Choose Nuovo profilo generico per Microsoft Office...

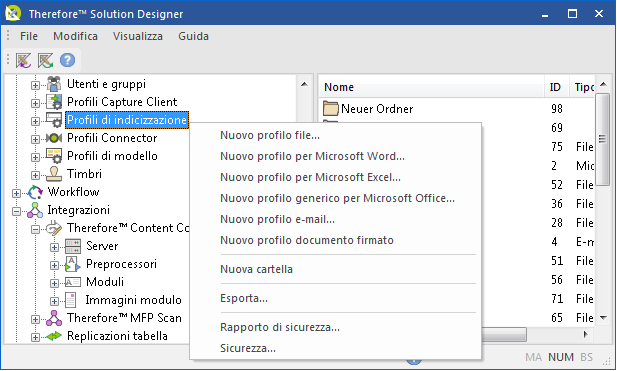[335, 198]
